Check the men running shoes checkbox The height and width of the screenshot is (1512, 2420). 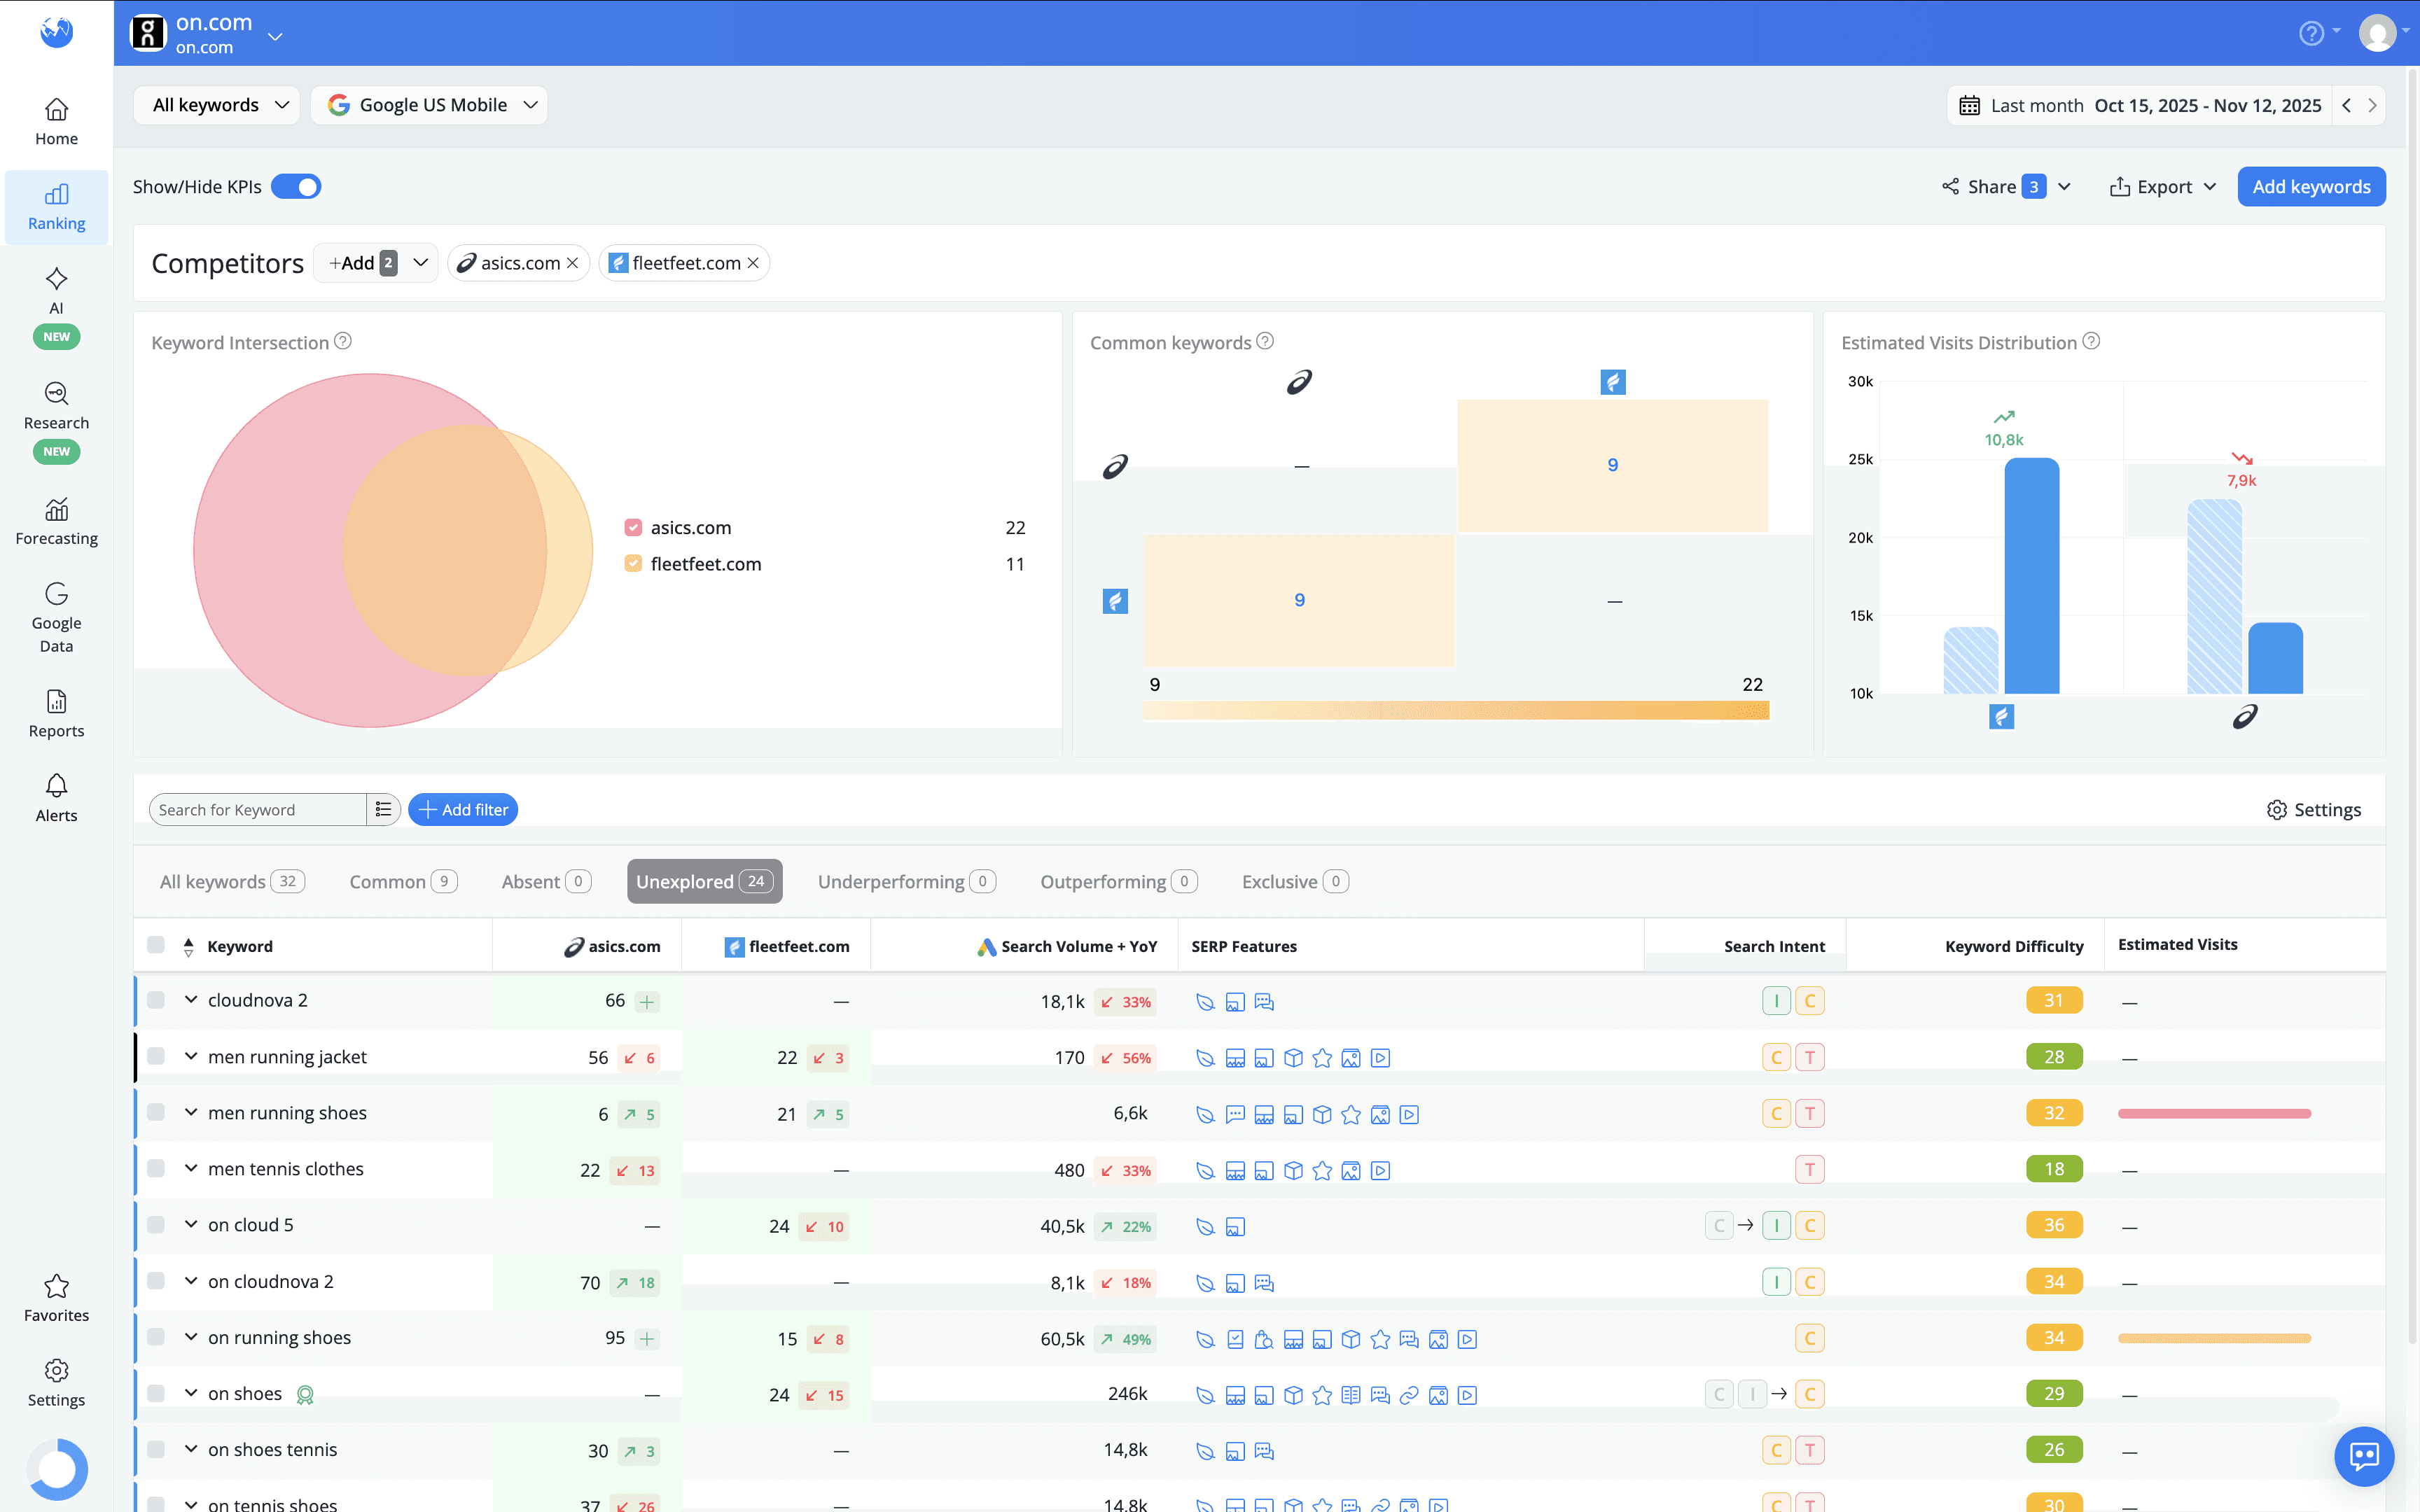(x=156, y=1112)
